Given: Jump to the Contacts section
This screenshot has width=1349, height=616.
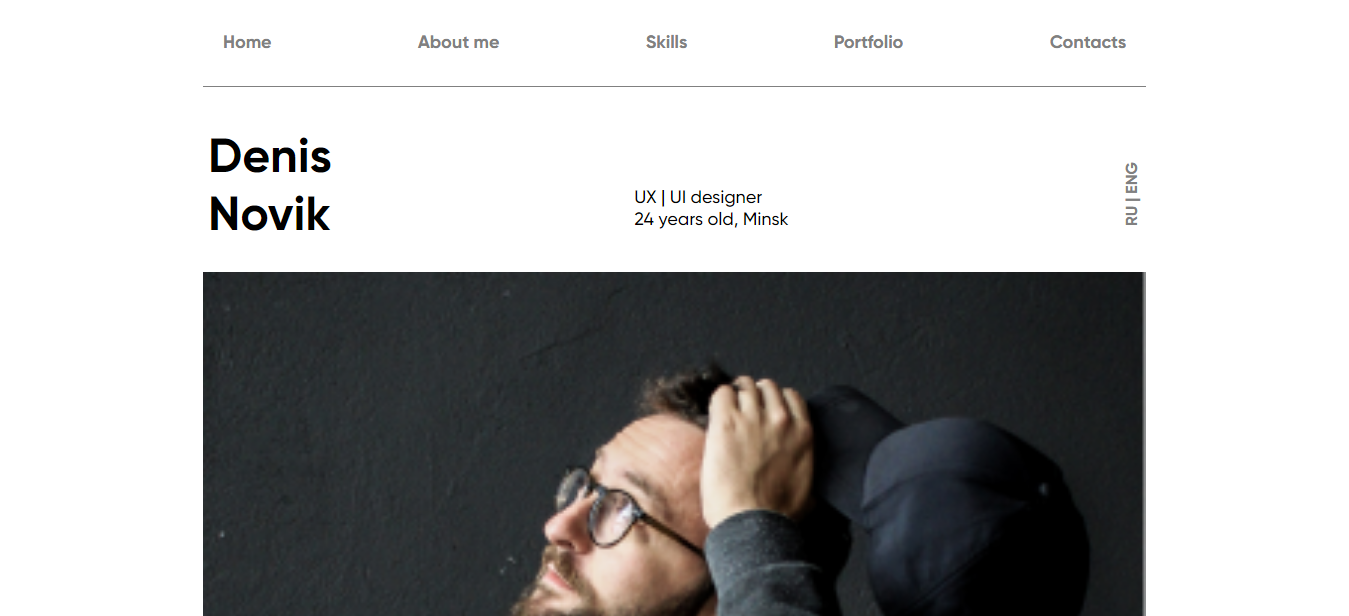Looking at the screenshot, I should point(1088,42).
